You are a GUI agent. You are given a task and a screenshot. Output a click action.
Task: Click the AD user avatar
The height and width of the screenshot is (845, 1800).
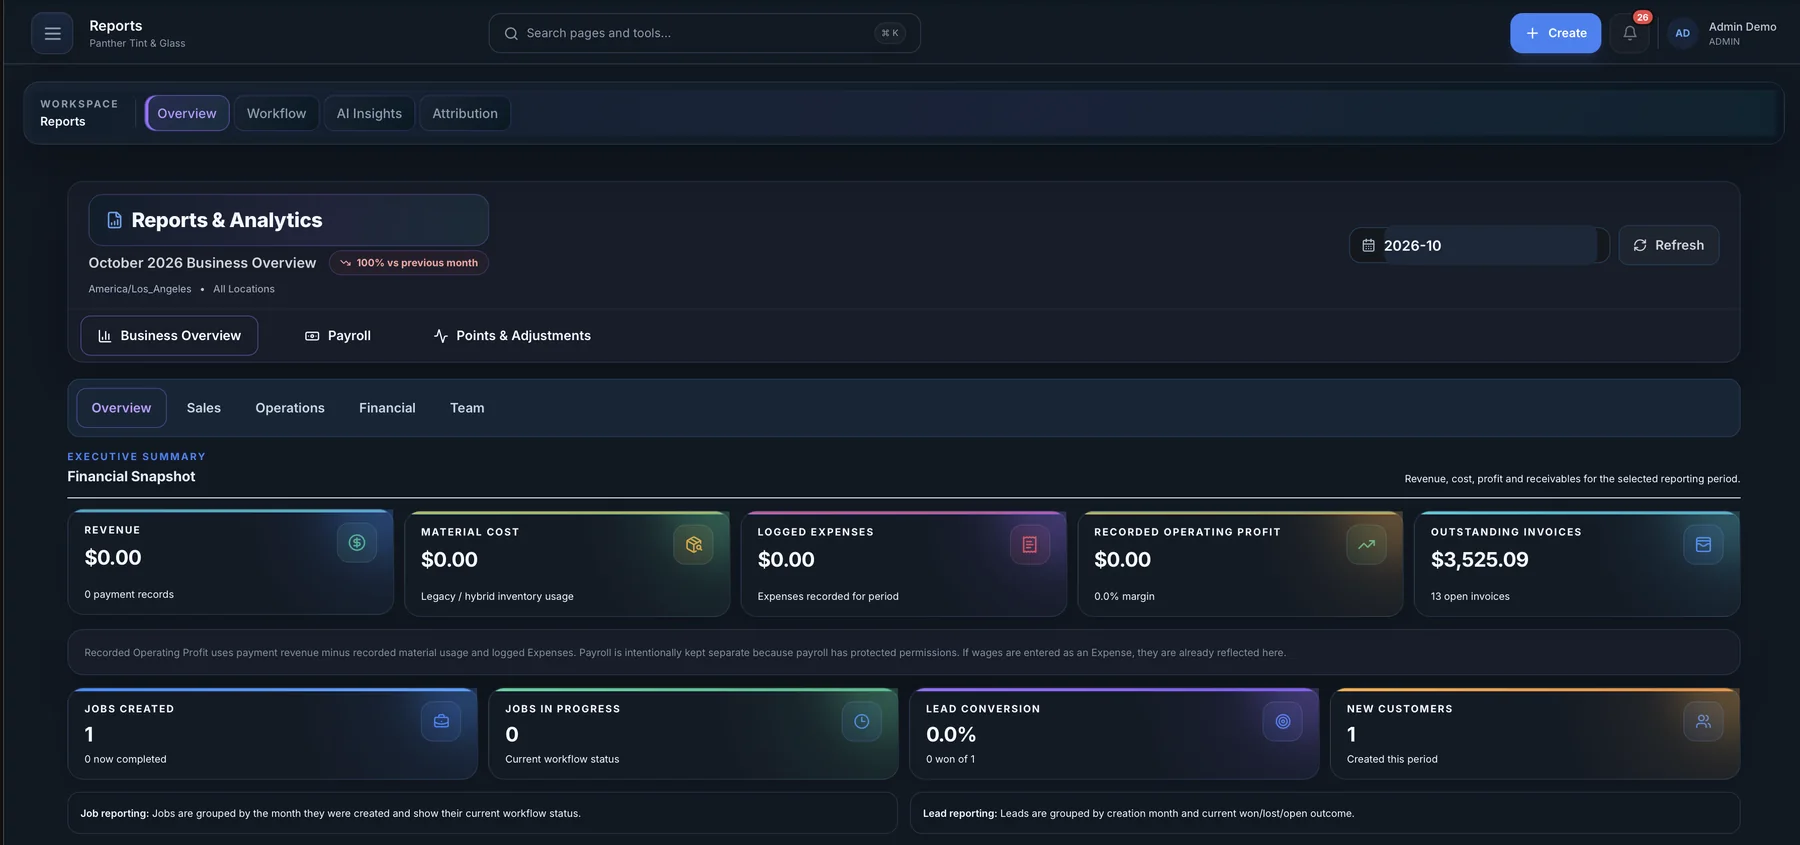(x=1683, y=33)
